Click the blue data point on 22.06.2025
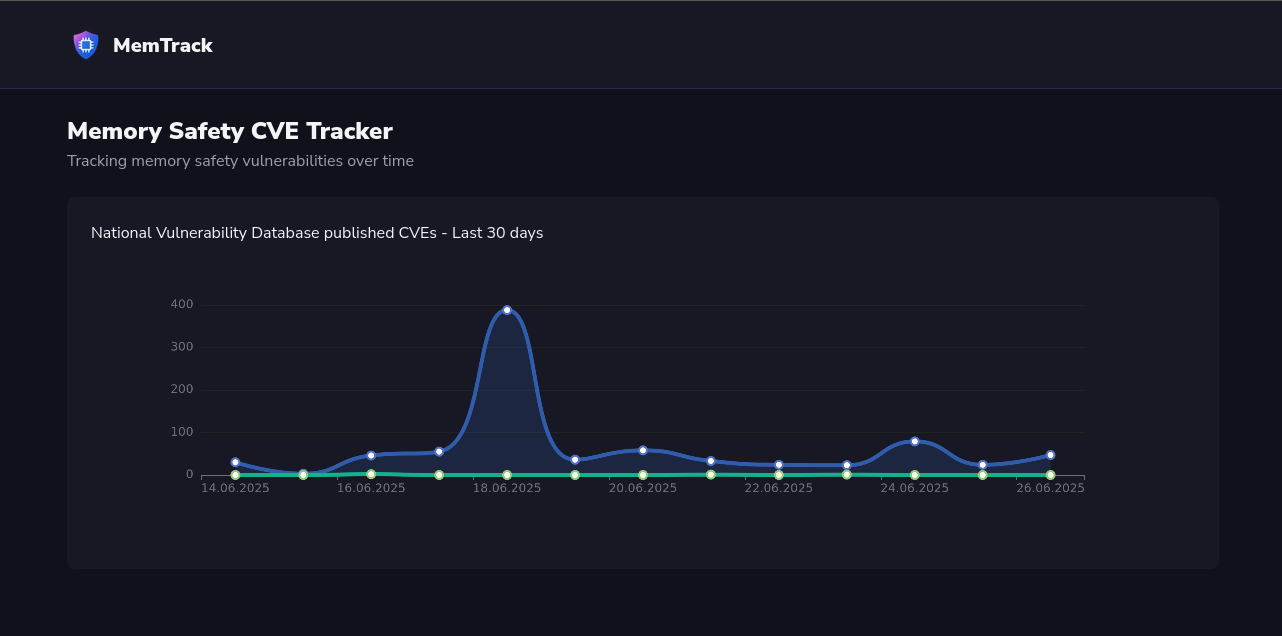 point(779,465)
